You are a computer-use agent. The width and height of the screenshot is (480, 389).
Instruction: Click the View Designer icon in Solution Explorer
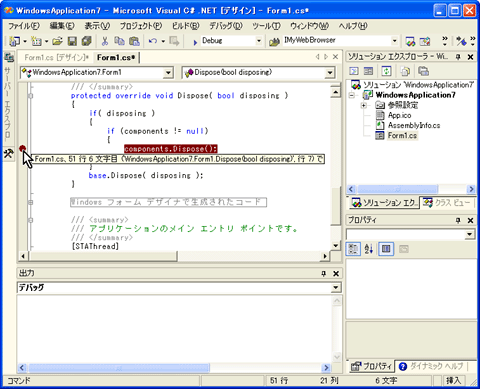[x=368, y=71]
